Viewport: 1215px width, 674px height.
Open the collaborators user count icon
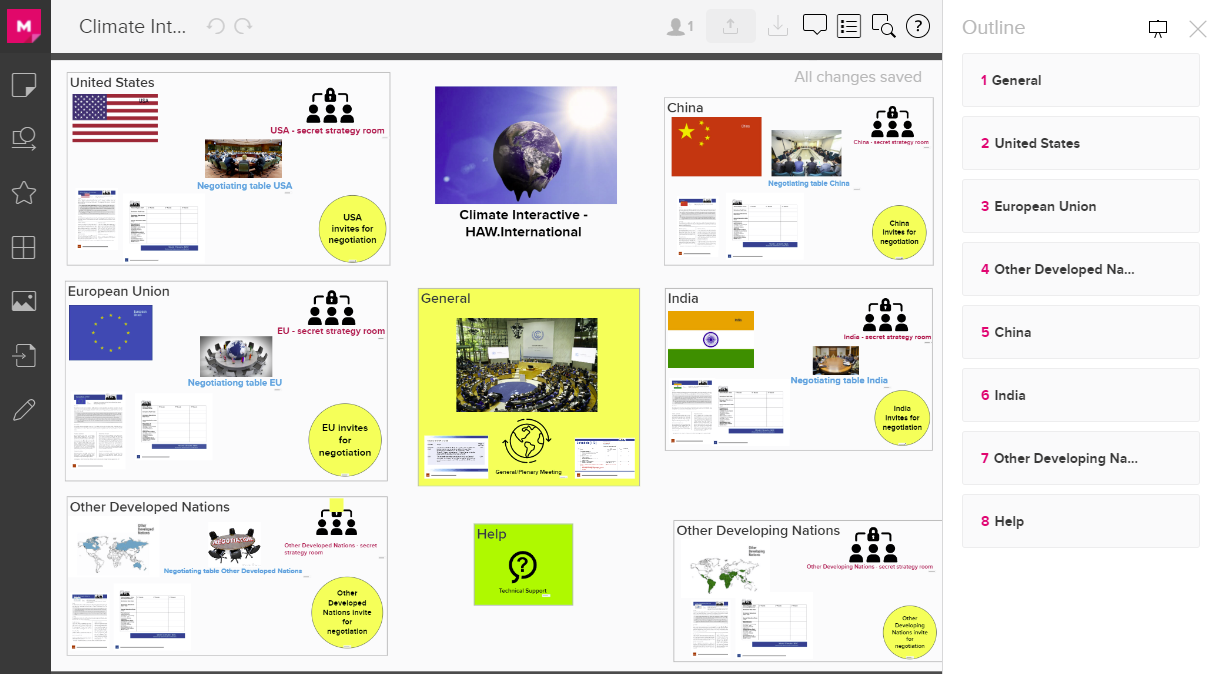pos(680,27)
